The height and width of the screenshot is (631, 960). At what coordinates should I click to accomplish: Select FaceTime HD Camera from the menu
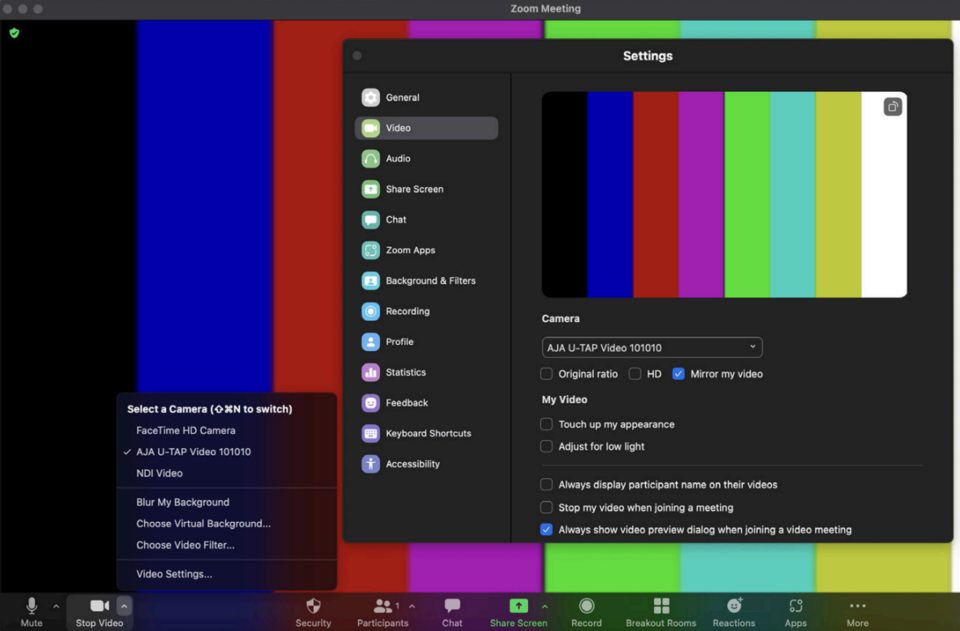186,430
